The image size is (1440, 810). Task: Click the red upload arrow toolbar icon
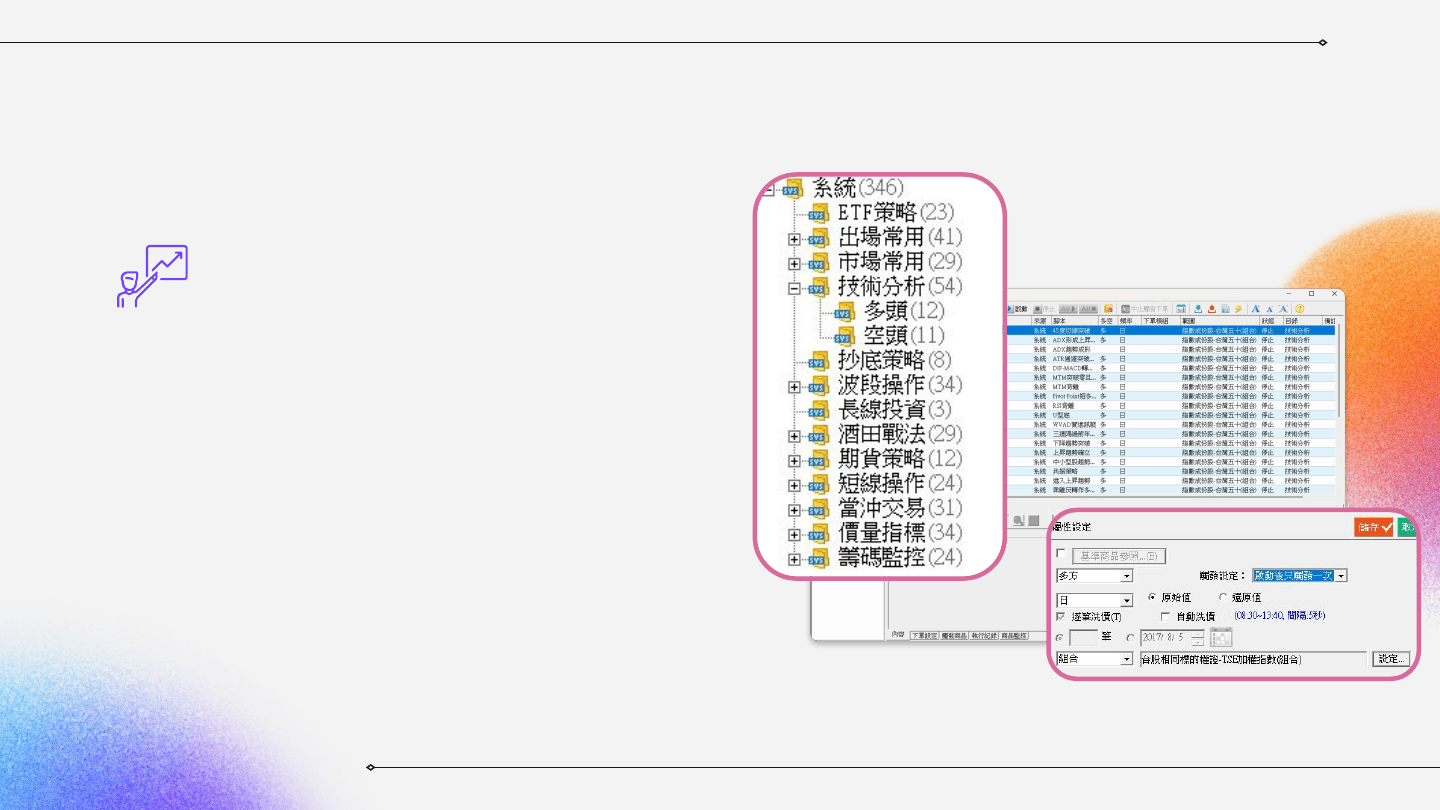pos(1211,309)
